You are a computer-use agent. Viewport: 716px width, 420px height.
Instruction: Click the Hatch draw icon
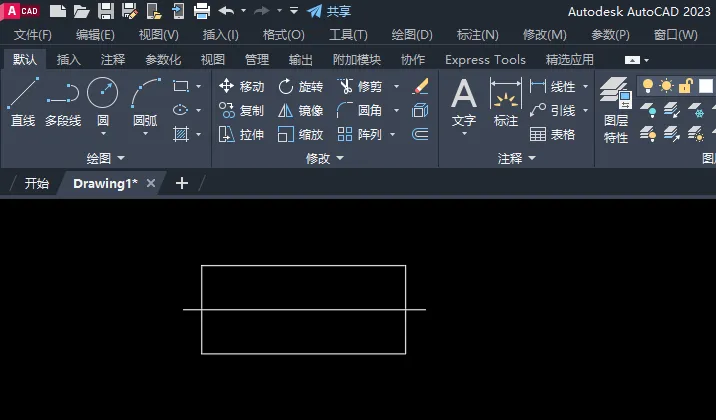pos(181,134)
